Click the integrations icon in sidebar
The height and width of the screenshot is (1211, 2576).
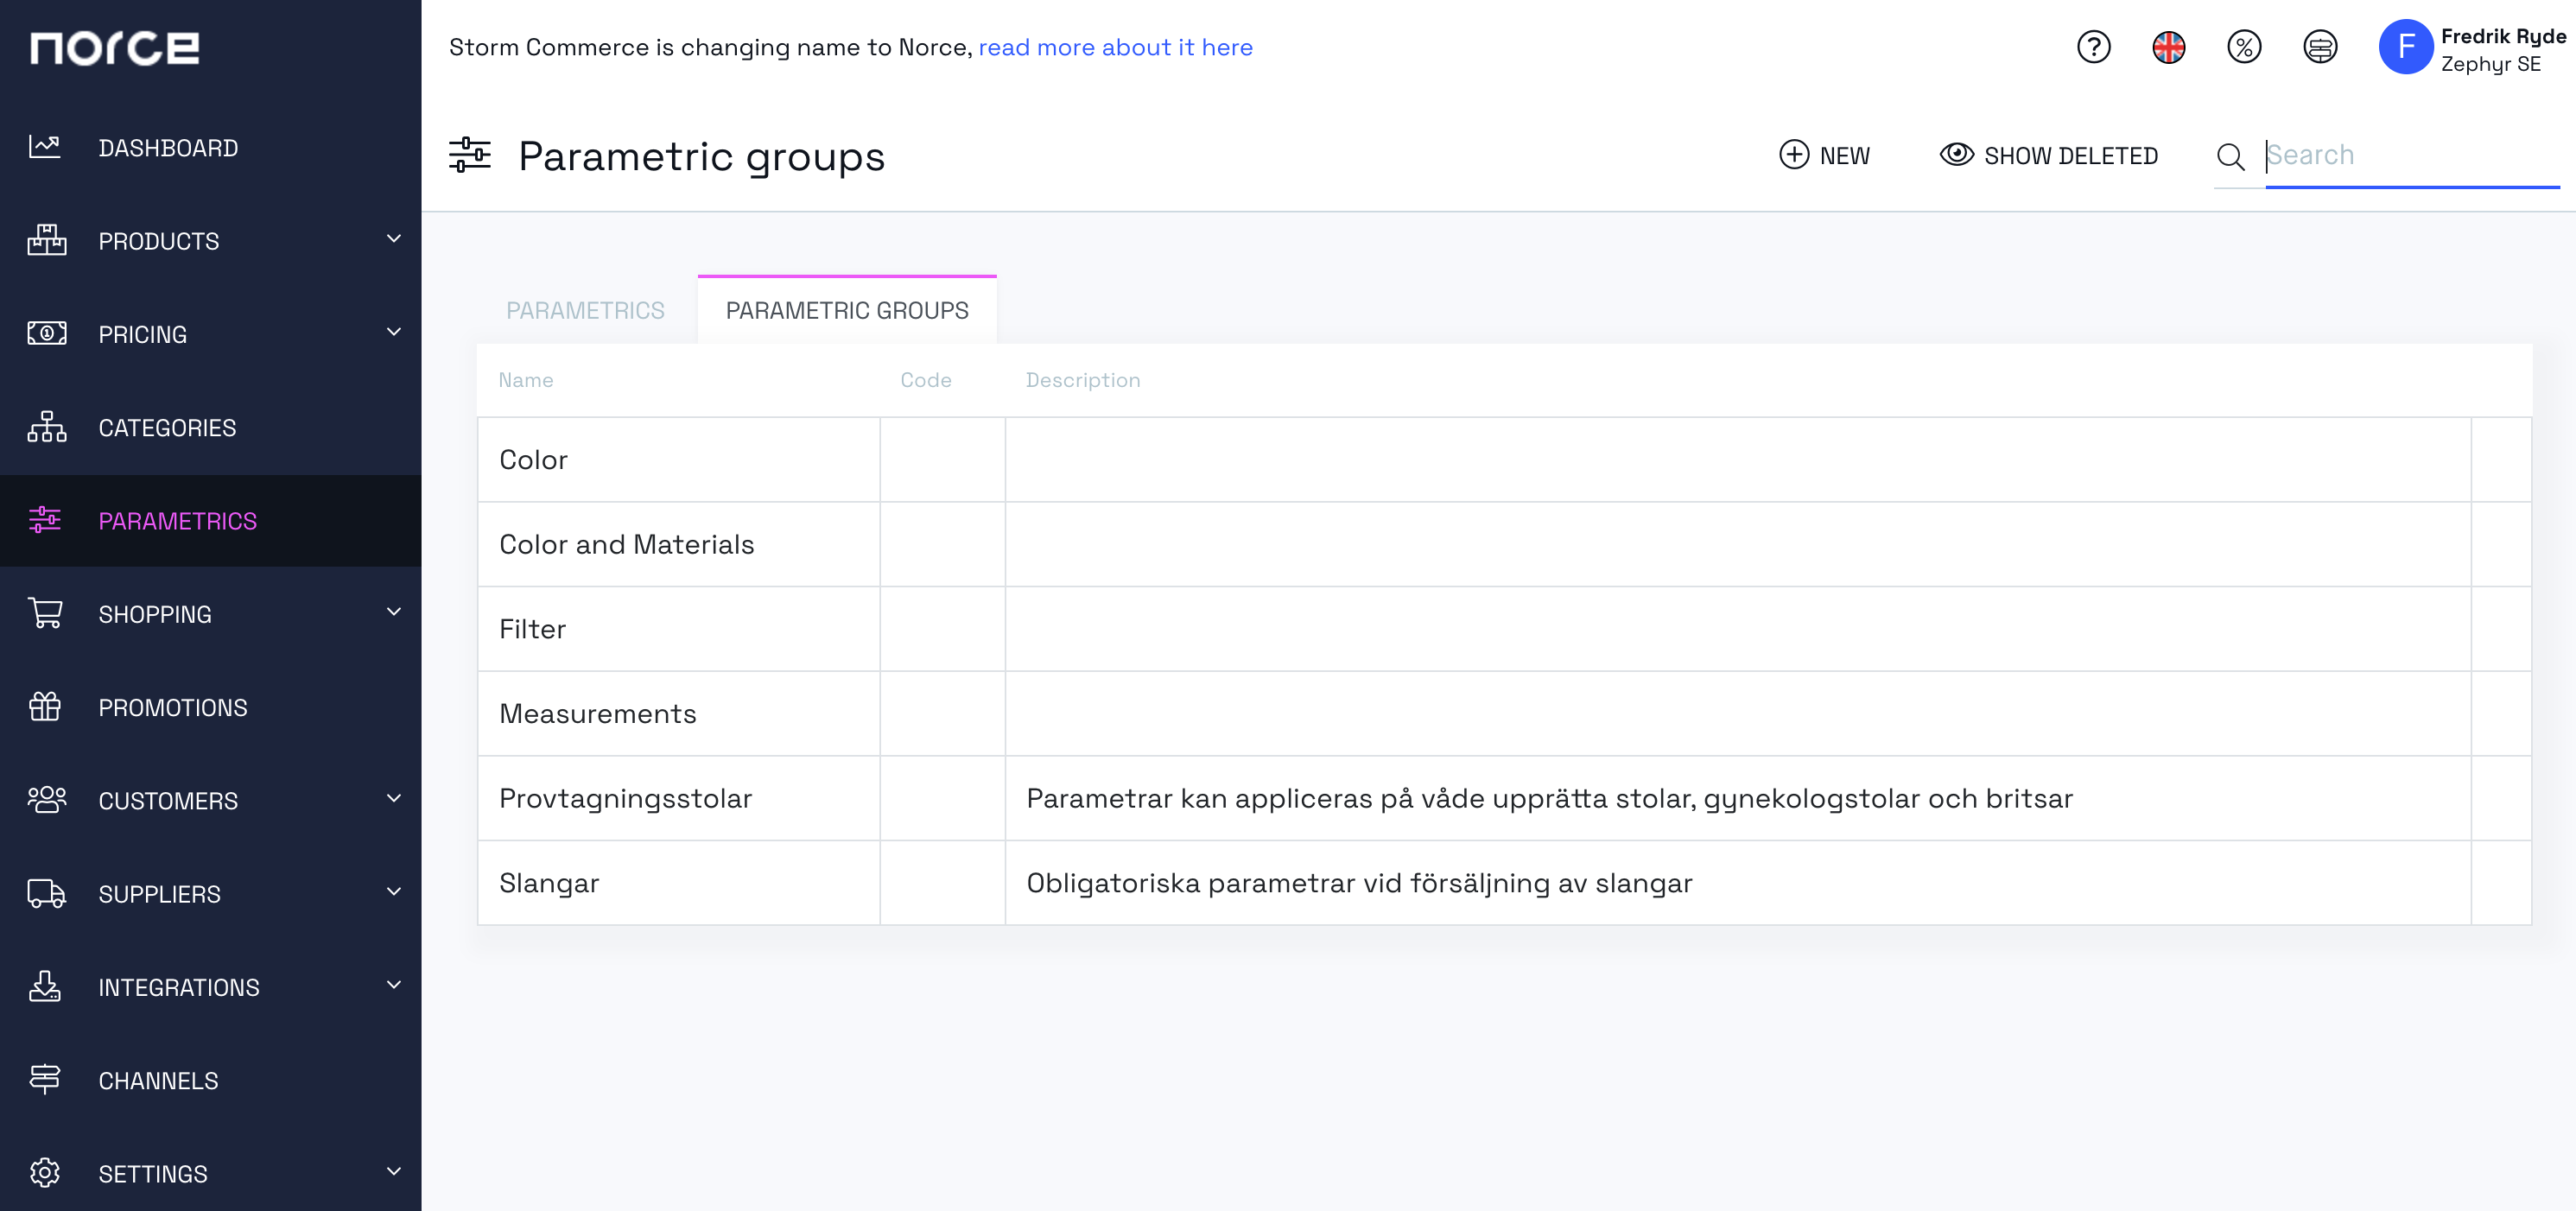pos(44,986)
